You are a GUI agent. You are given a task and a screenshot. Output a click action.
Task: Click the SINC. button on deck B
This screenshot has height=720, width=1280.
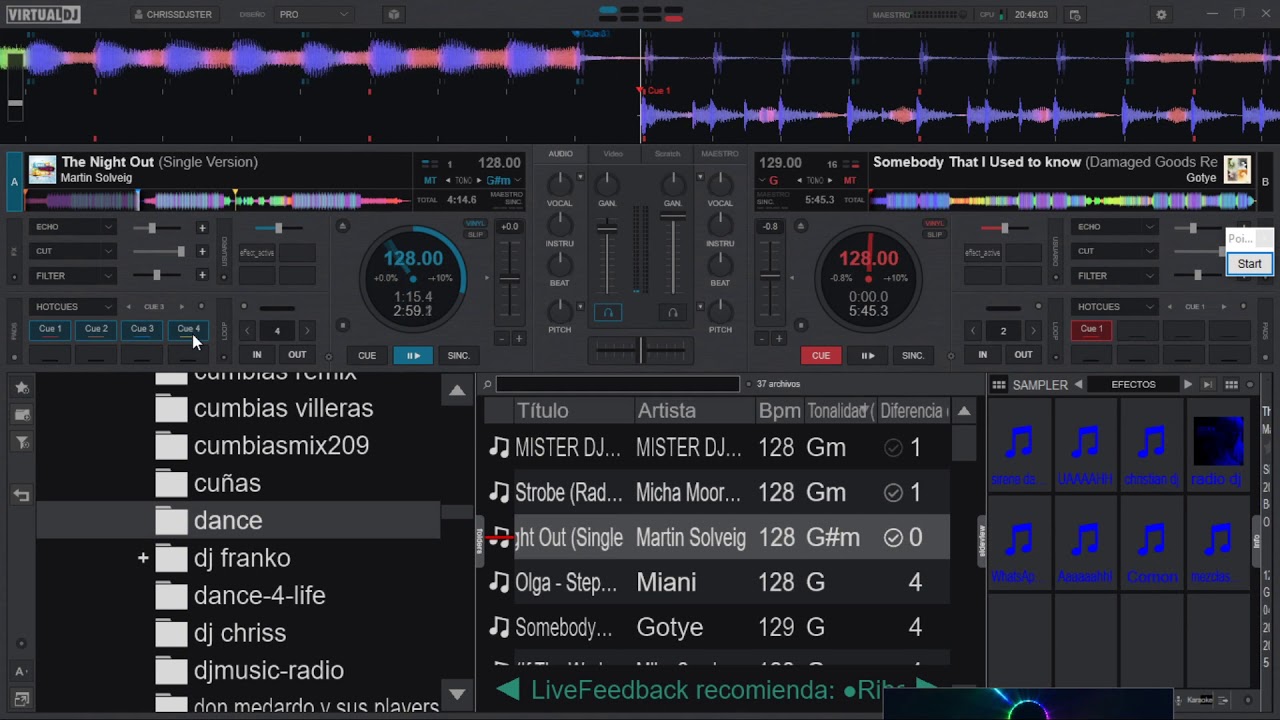pos(913,355)
